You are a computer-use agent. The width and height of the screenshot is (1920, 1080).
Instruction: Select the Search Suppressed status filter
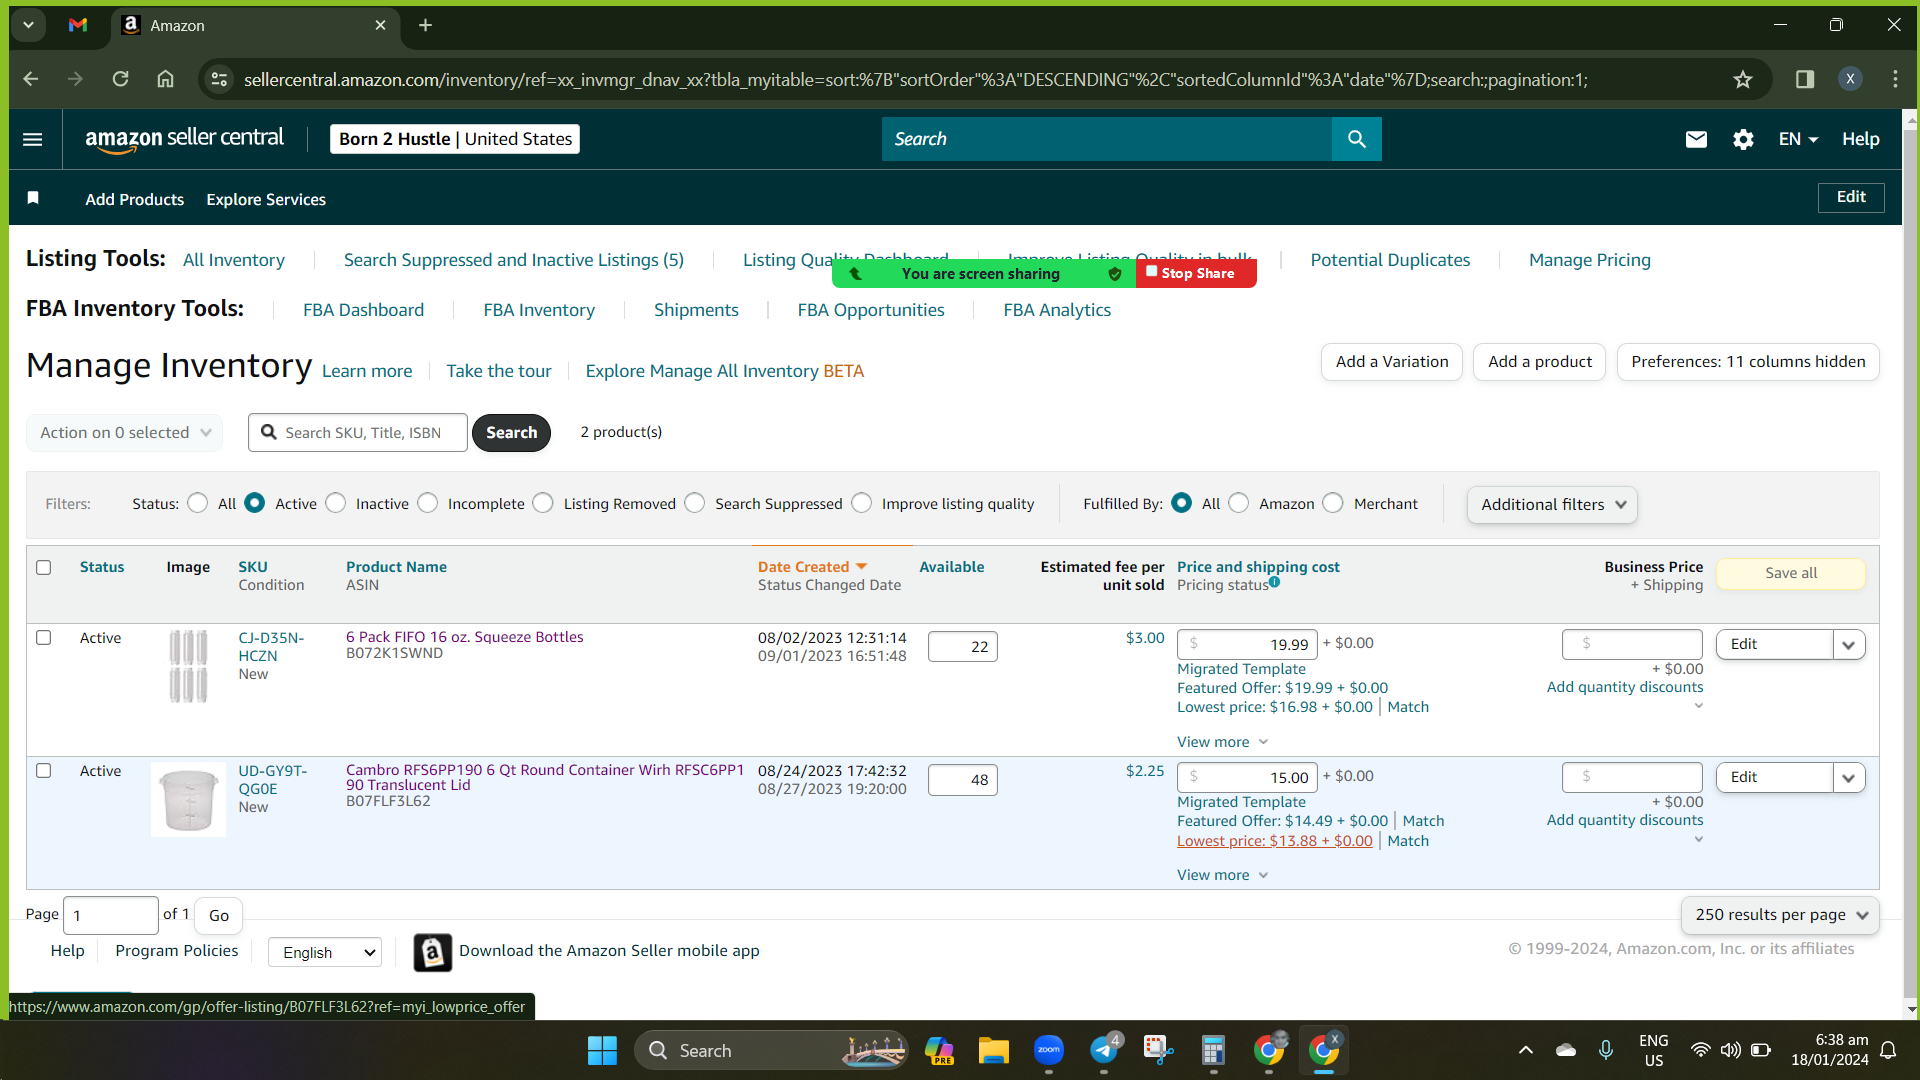click(695, 503)
